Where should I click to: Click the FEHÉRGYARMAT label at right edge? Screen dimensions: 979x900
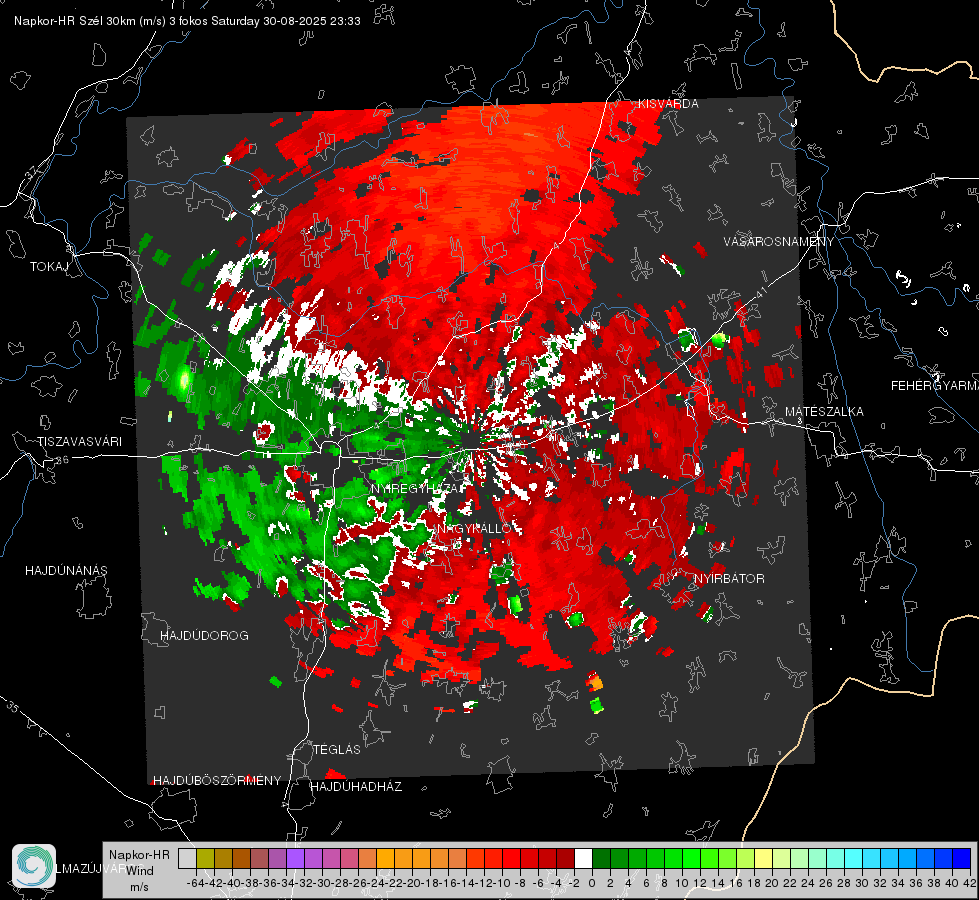coord(935,386)
